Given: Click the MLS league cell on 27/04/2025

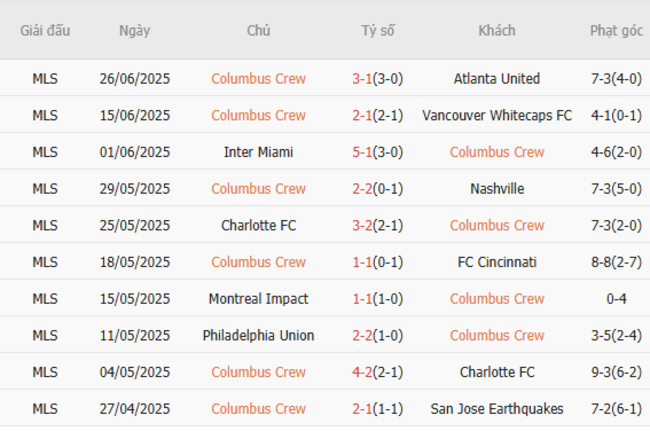Looking at the screenshot, I should (45, 409).
